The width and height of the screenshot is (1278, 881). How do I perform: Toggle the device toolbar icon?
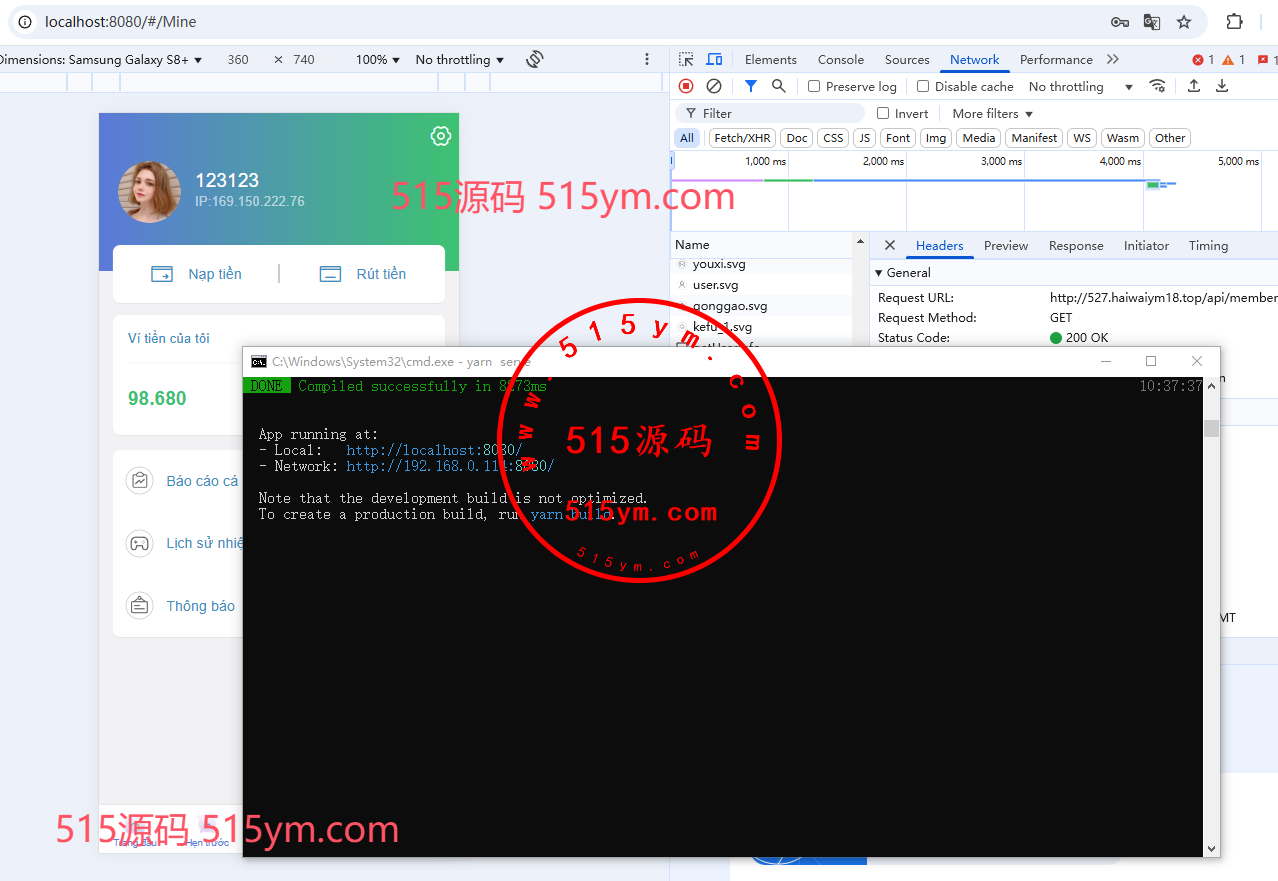(x=714, y=60)
